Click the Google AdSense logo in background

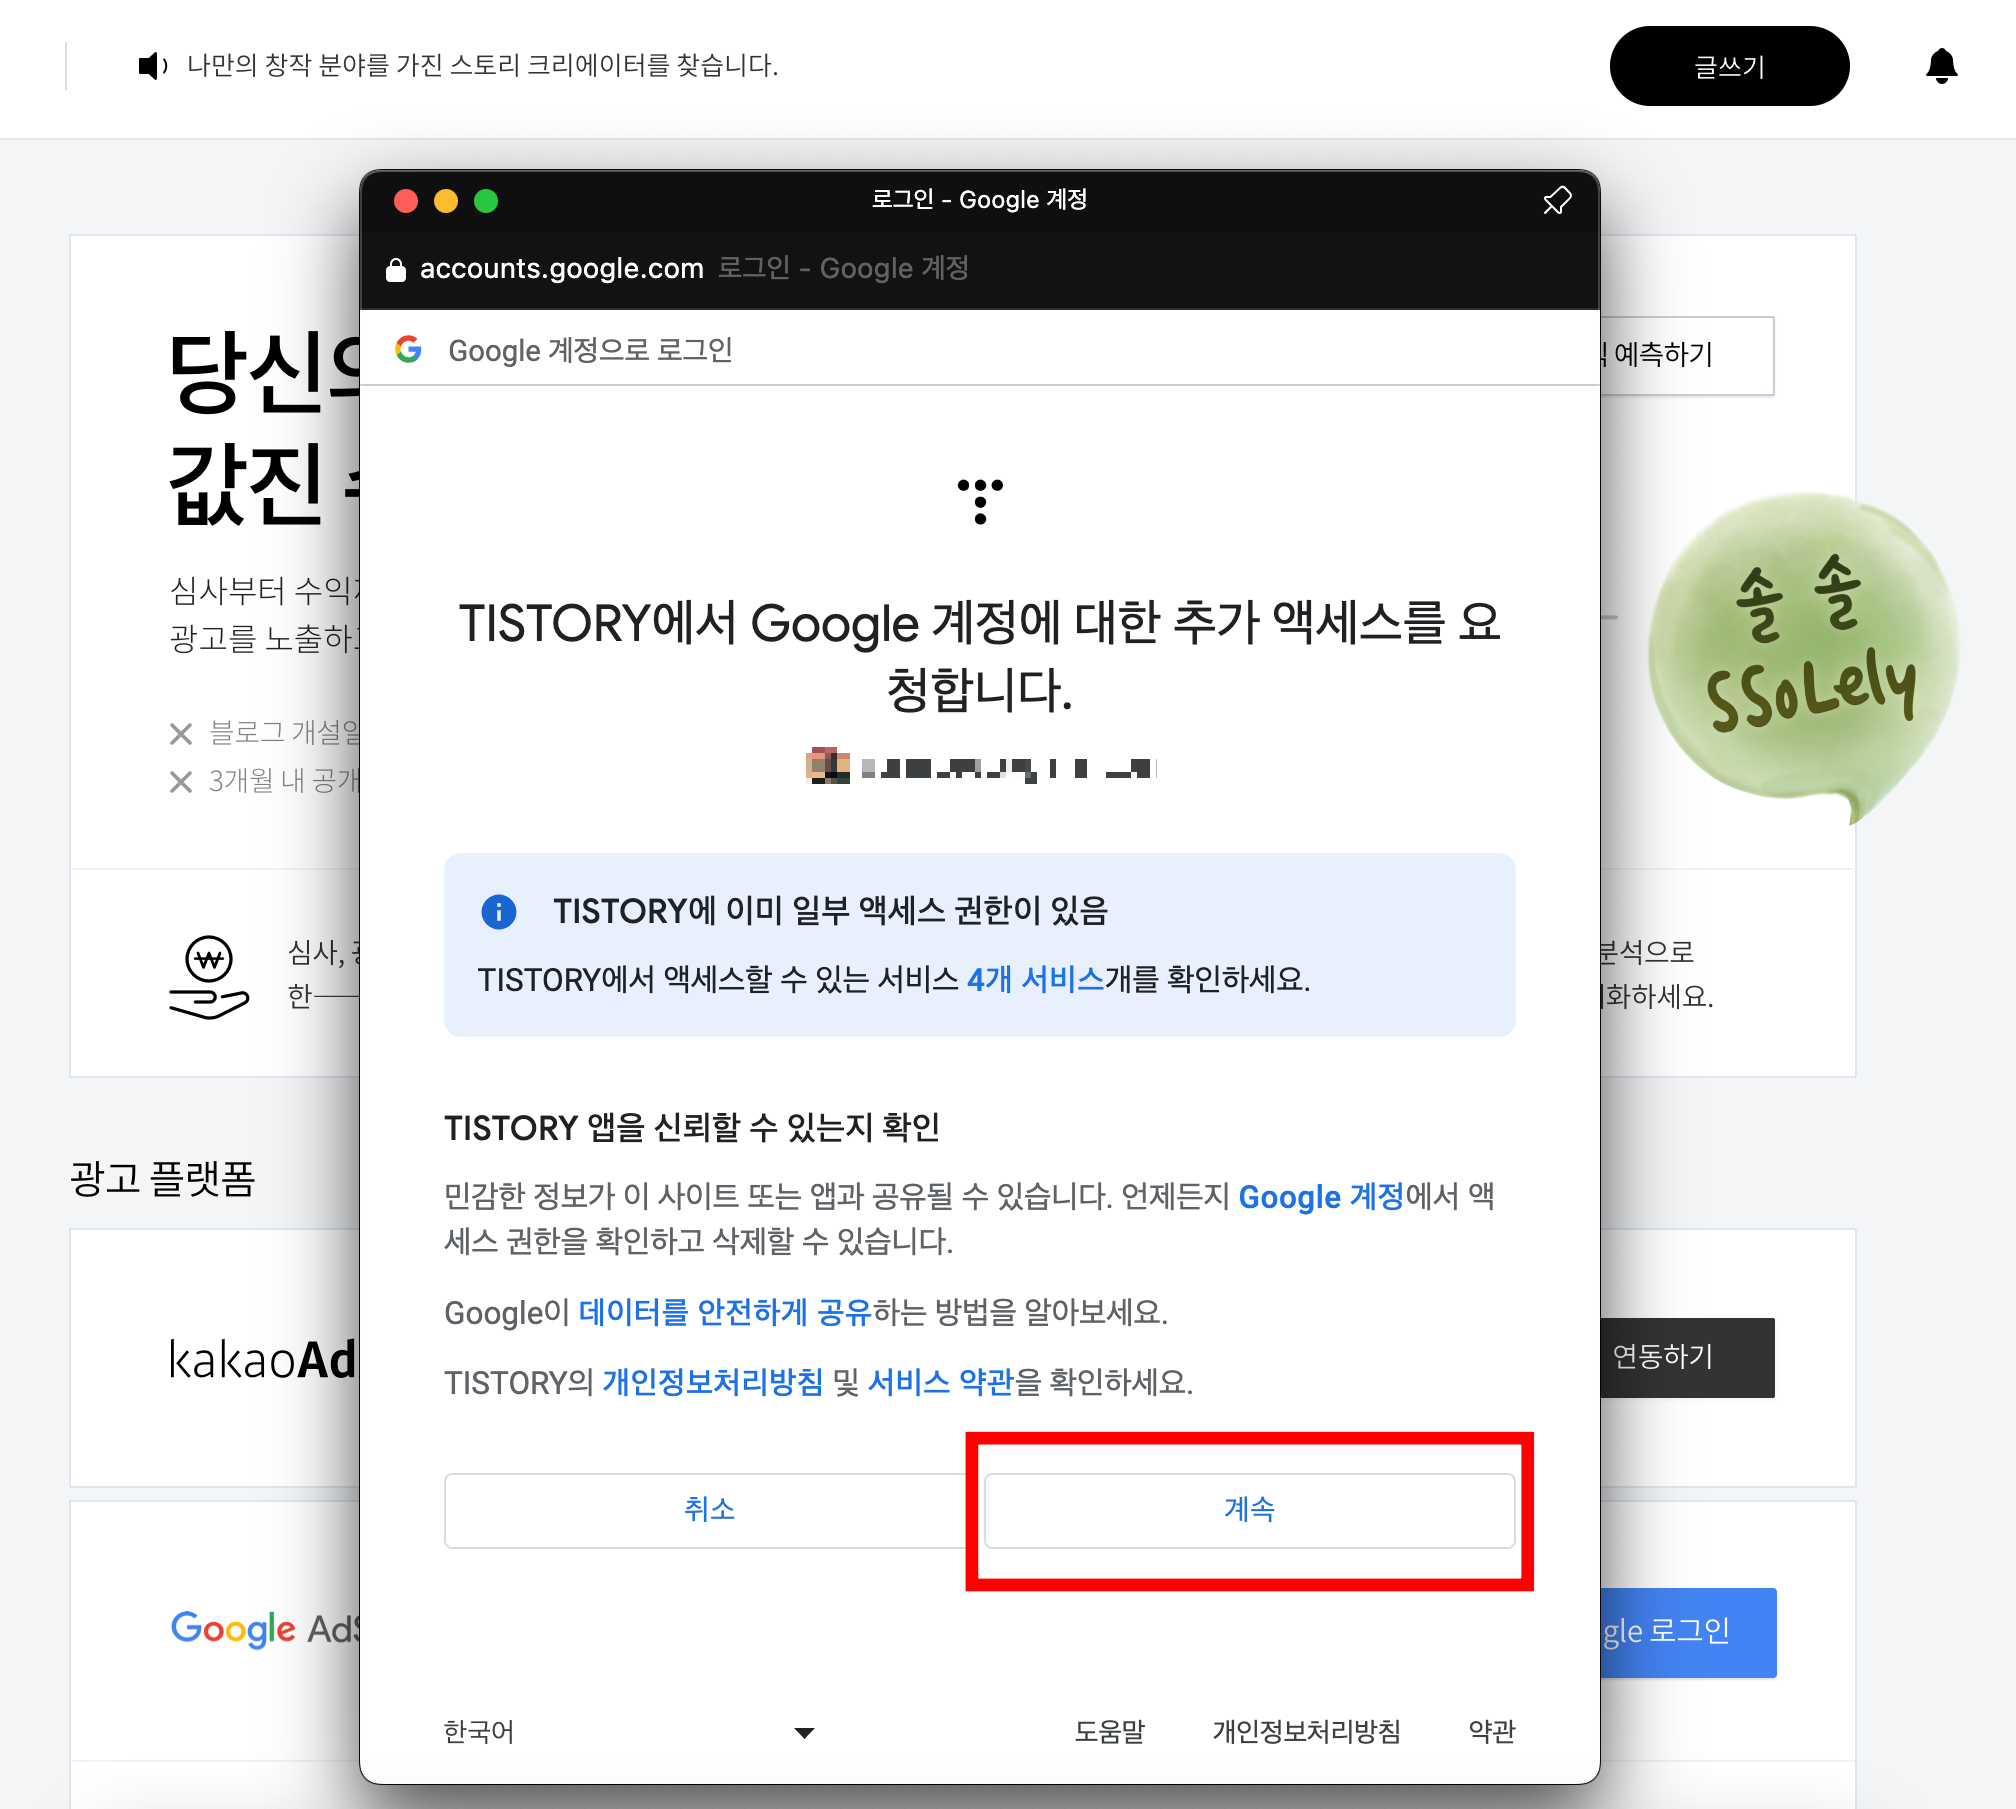click(266, 1630)
